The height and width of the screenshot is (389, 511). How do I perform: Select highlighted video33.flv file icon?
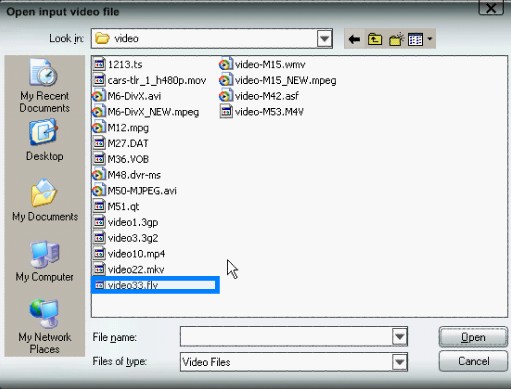[x=99, y=285]
